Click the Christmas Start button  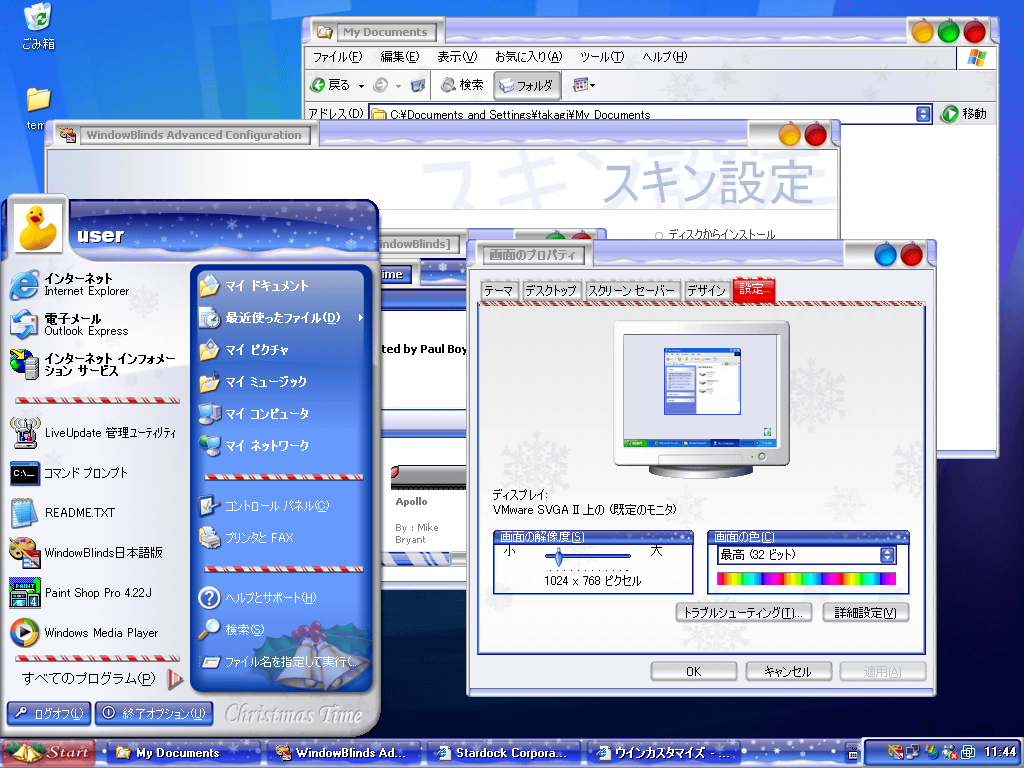coord(48,753)
